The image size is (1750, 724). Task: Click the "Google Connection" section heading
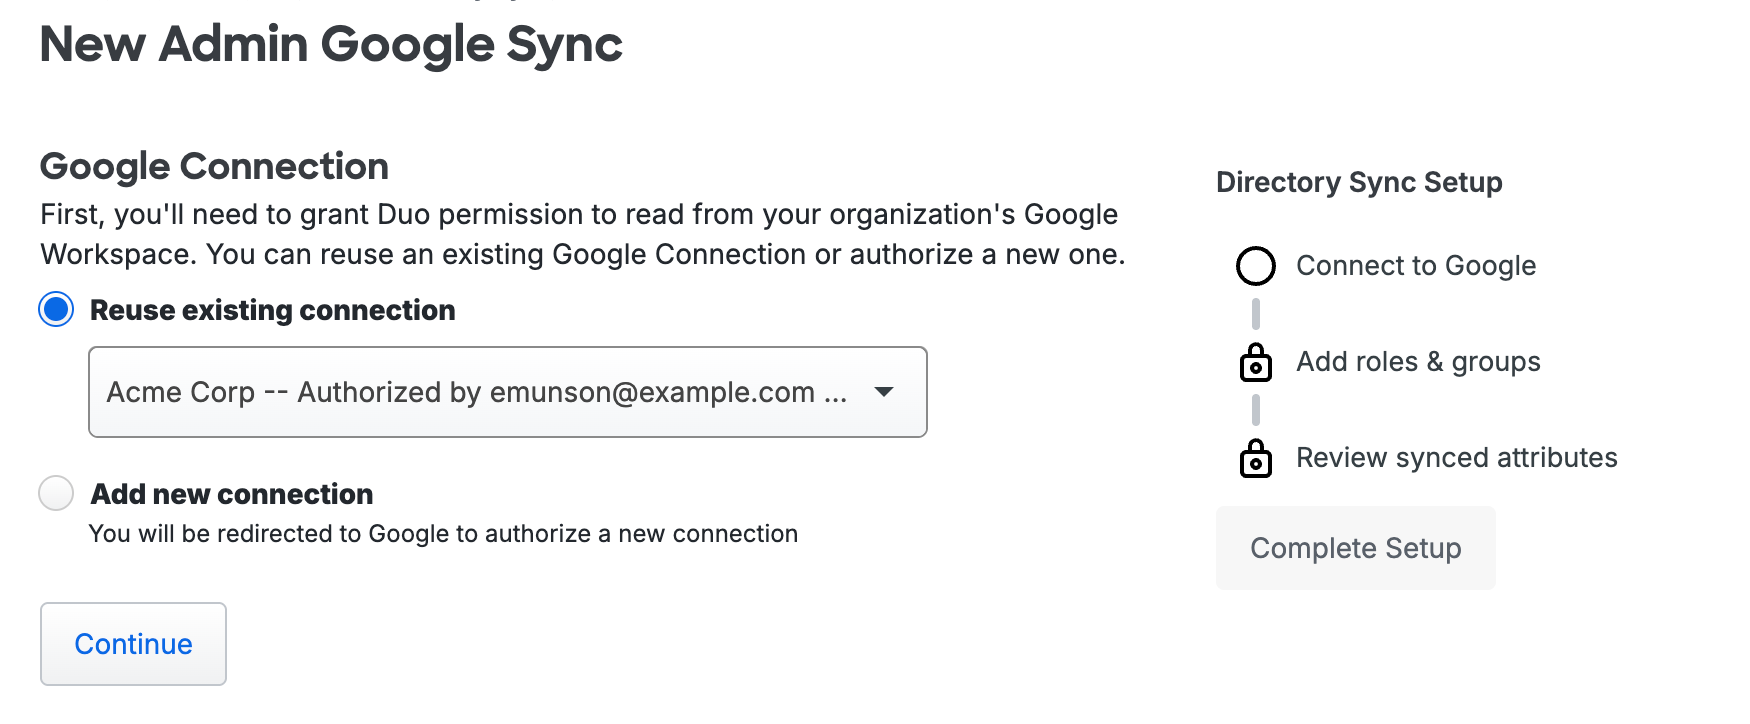214,166
